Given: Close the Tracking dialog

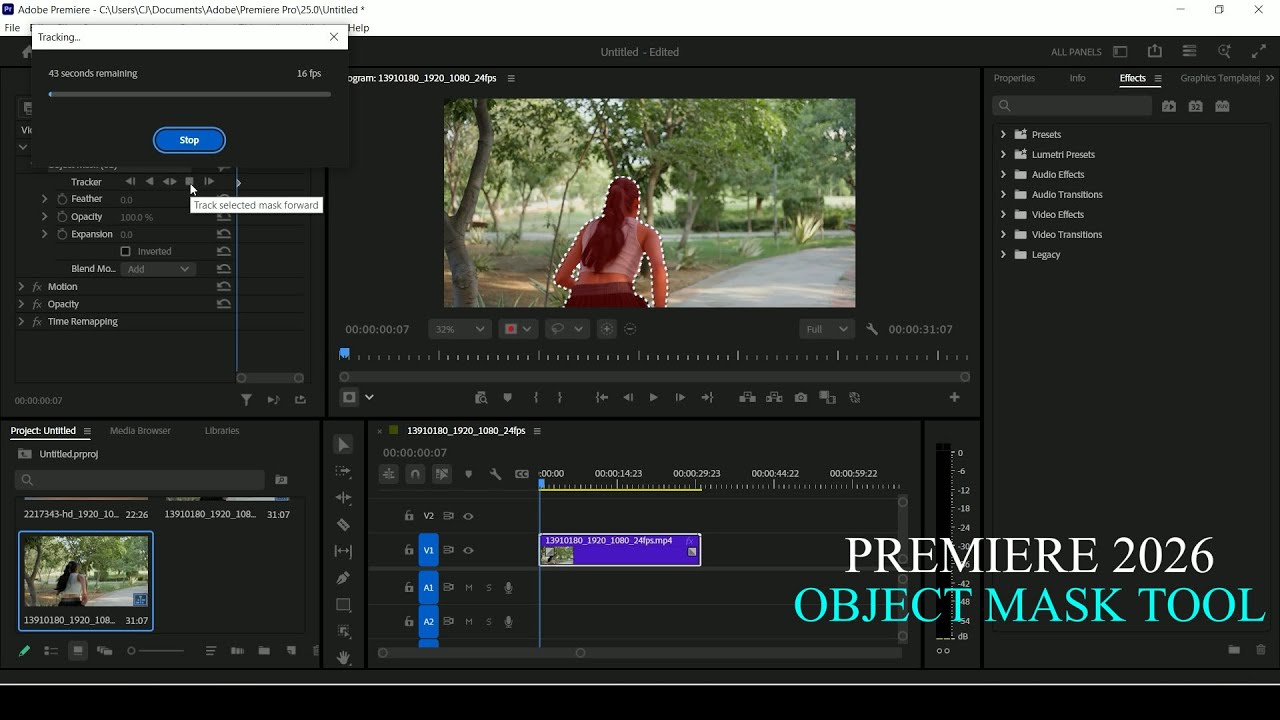Looking at the screenshot, I should pos(334,37).
